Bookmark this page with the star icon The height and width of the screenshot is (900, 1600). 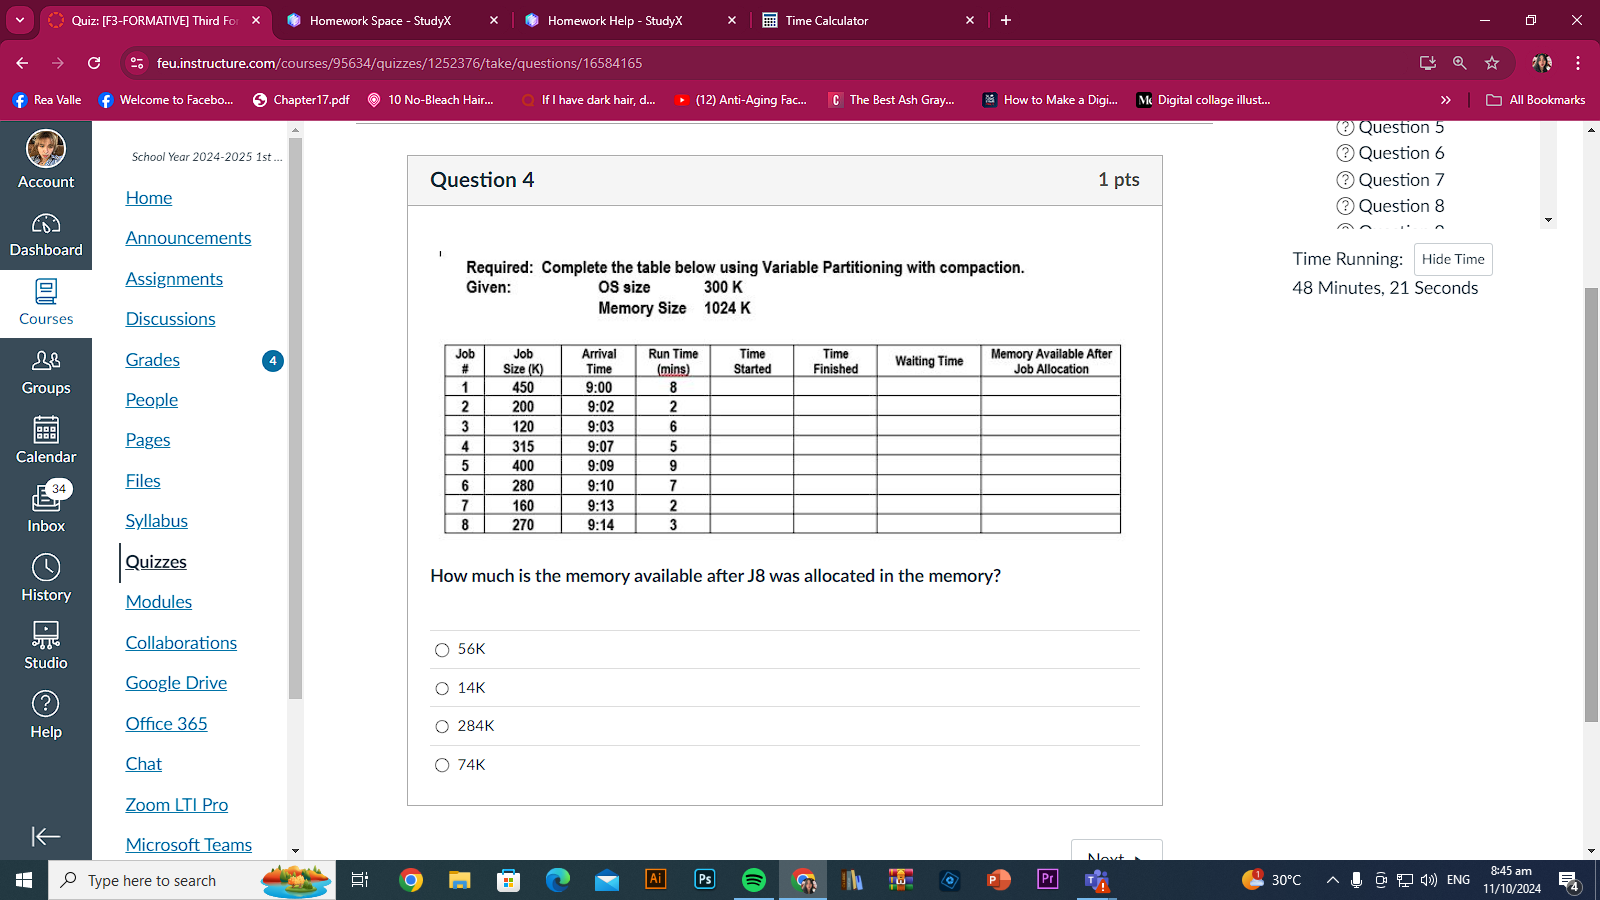[x=1492, y=63]
